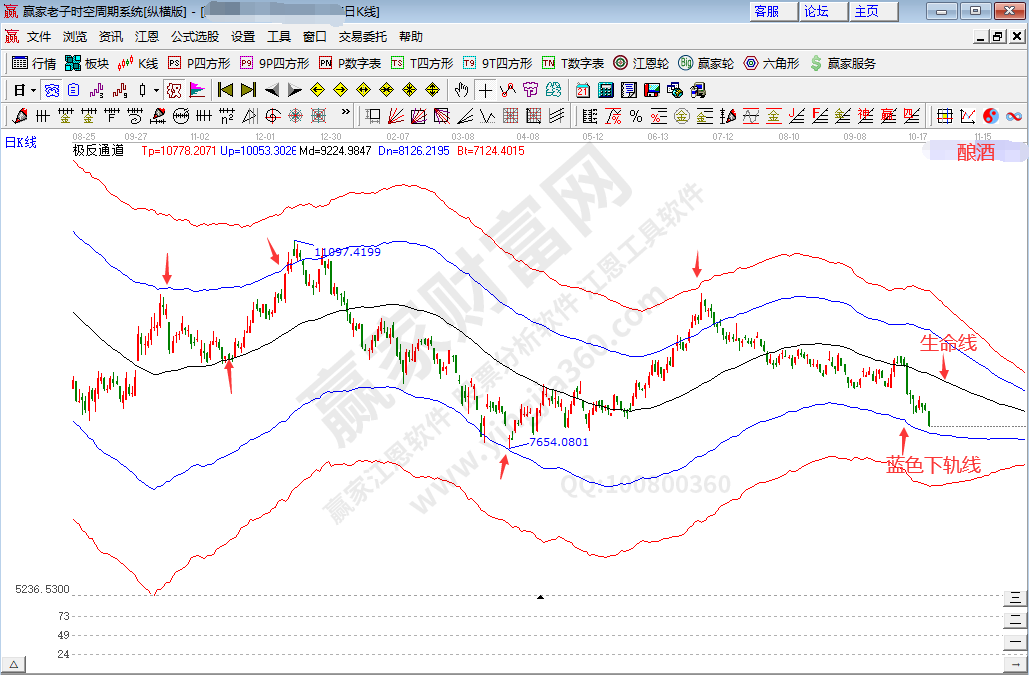Open the 板块 sector view
This screenshot has height=675, width=1029.
tap(86, 63)
